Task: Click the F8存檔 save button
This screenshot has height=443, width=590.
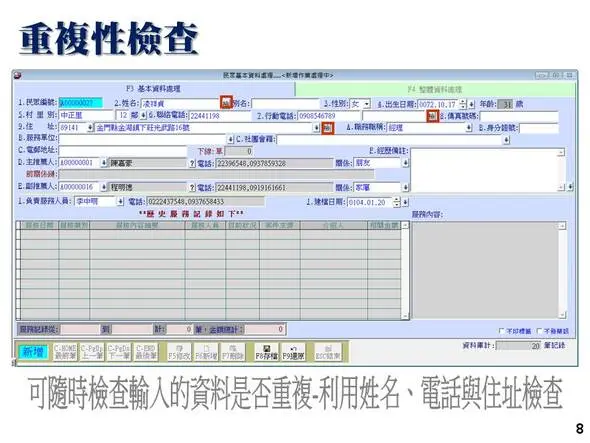Action: [x=266, y=352]
